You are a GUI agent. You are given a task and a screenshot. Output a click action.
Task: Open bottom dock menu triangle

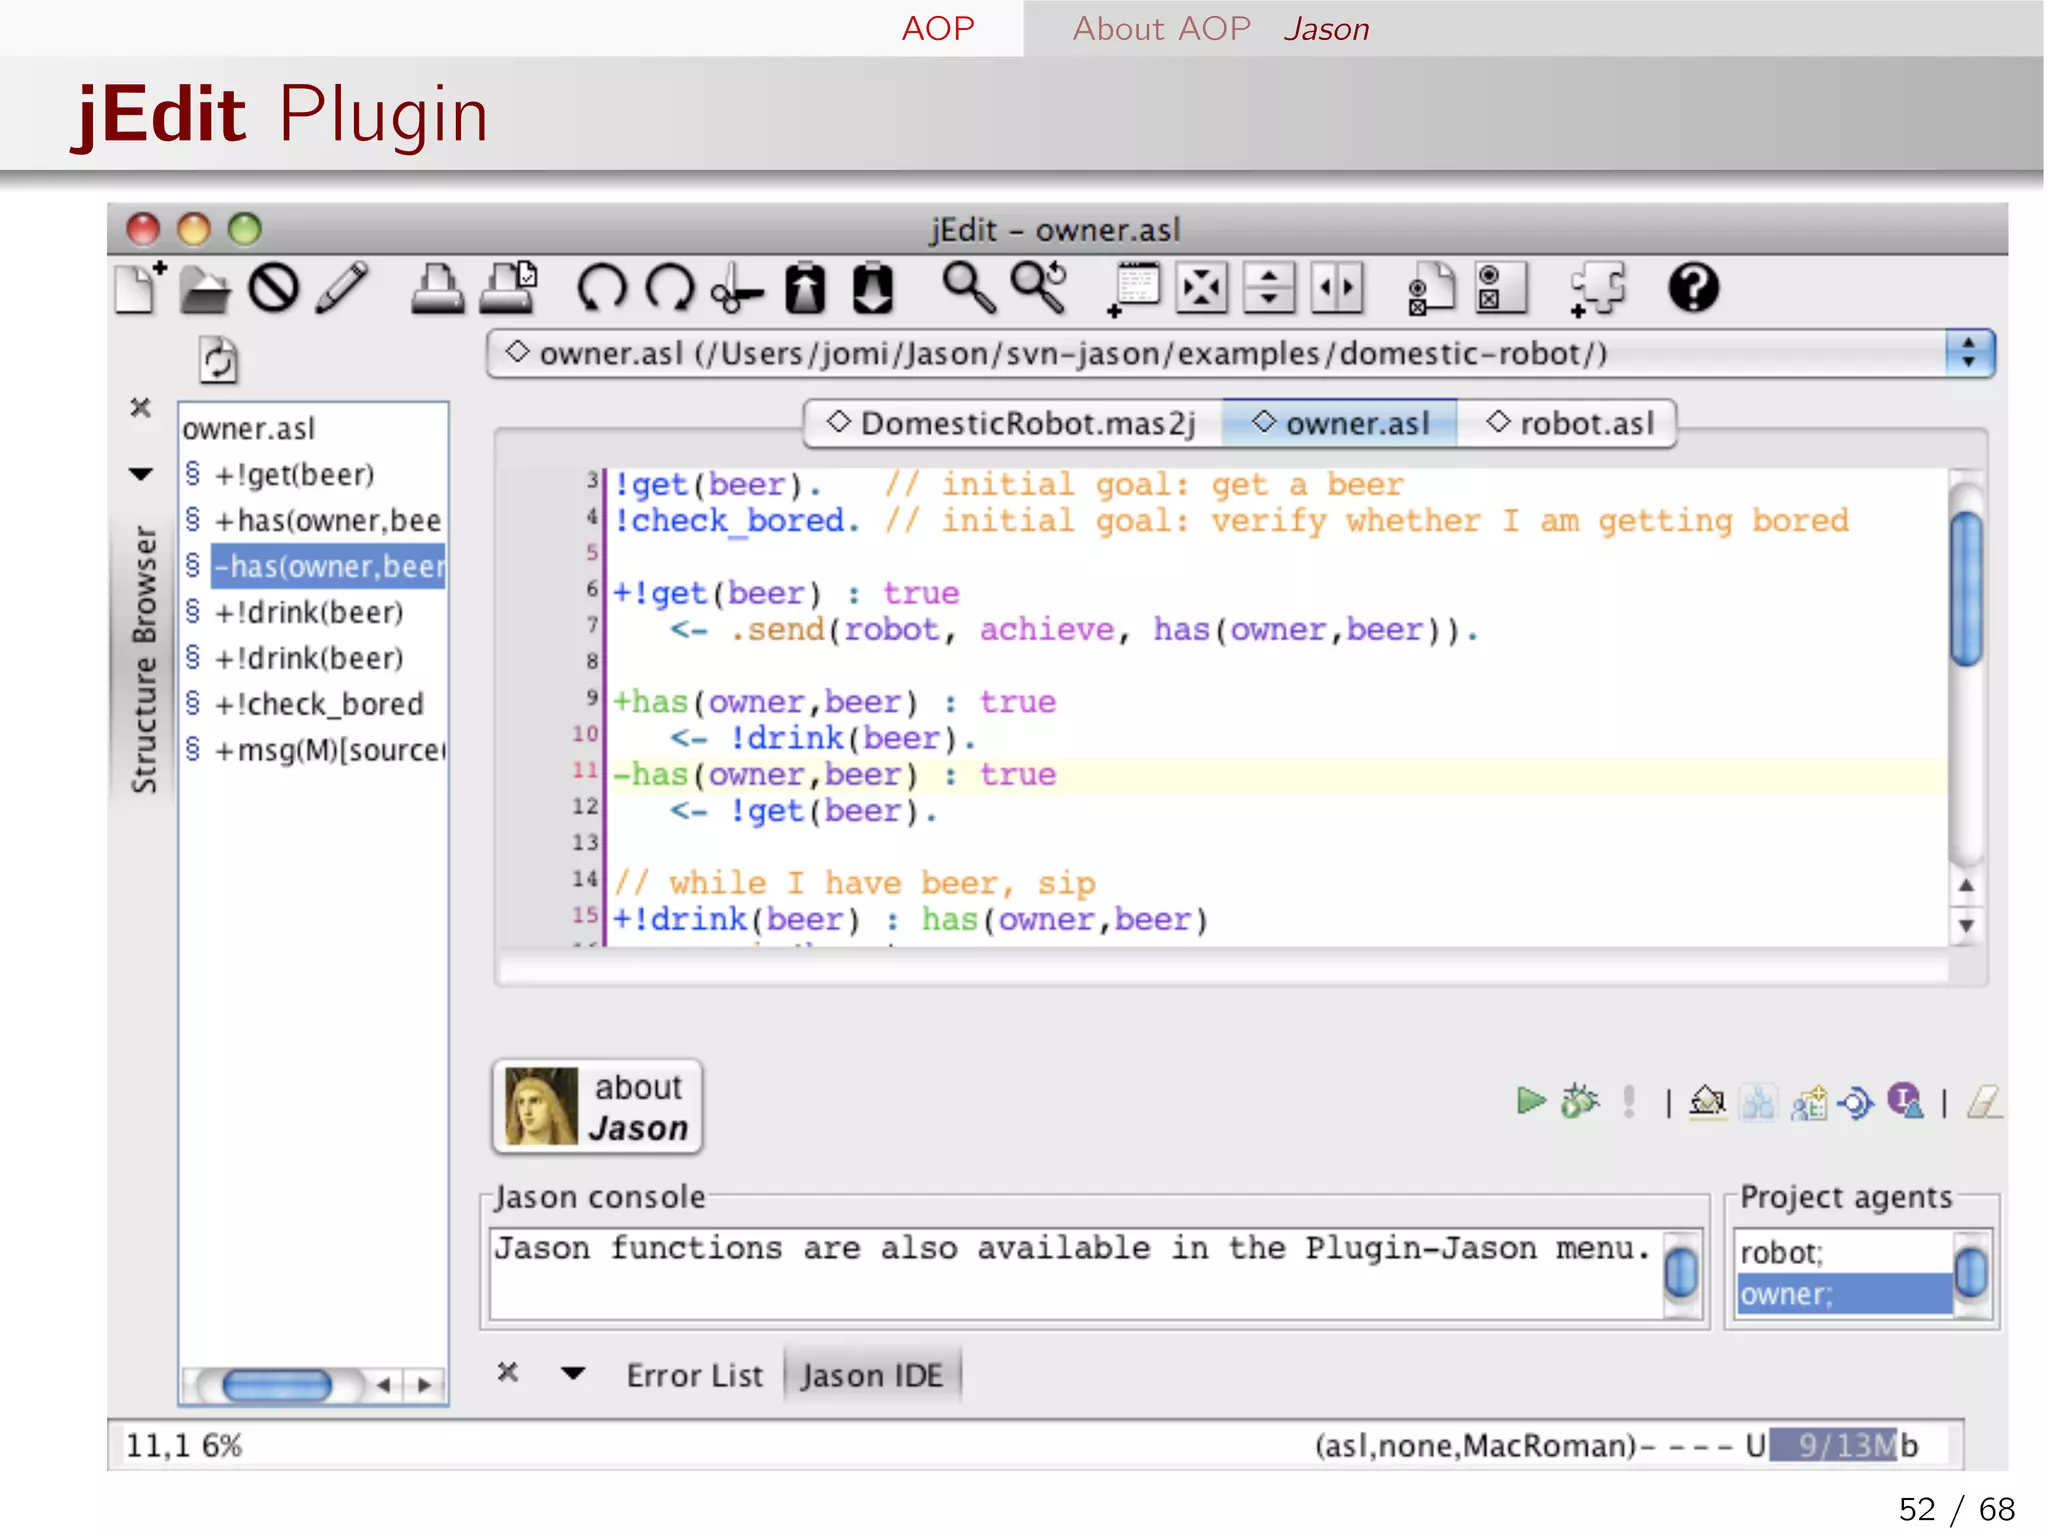[573, 1373]
